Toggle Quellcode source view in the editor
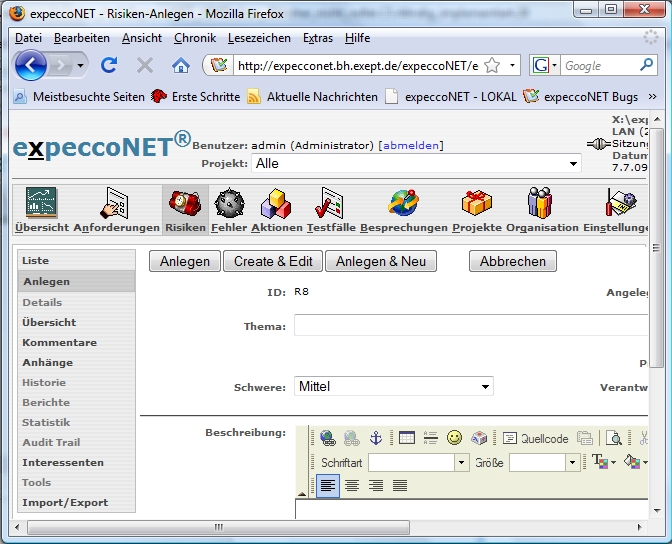Screen dimensions: 672x544 click(x=535, y=438)
